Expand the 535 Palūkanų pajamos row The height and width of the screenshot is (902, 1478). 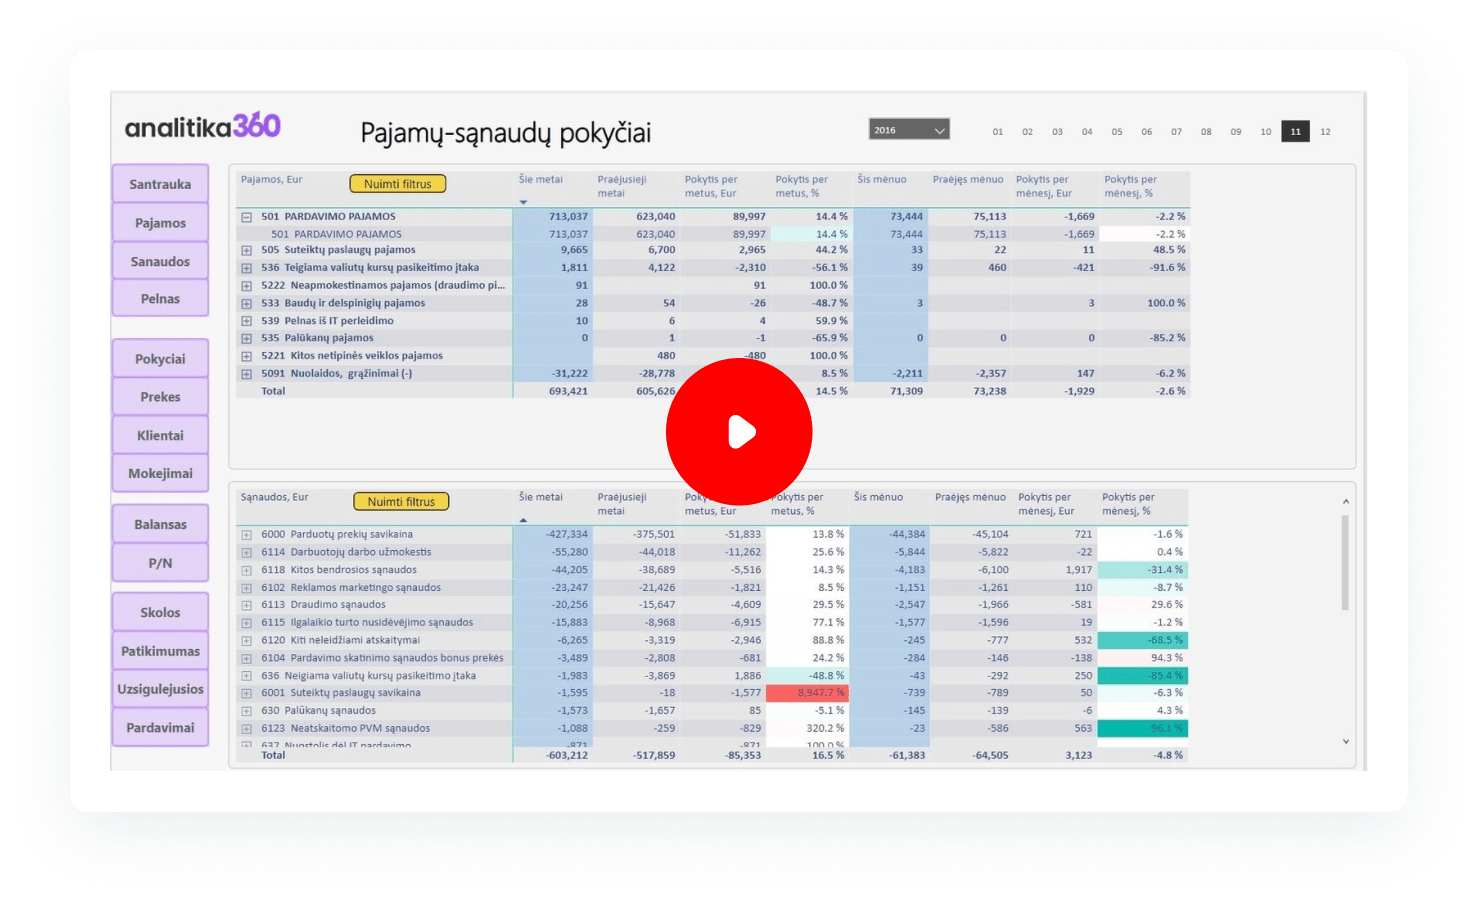pos(246,338)
